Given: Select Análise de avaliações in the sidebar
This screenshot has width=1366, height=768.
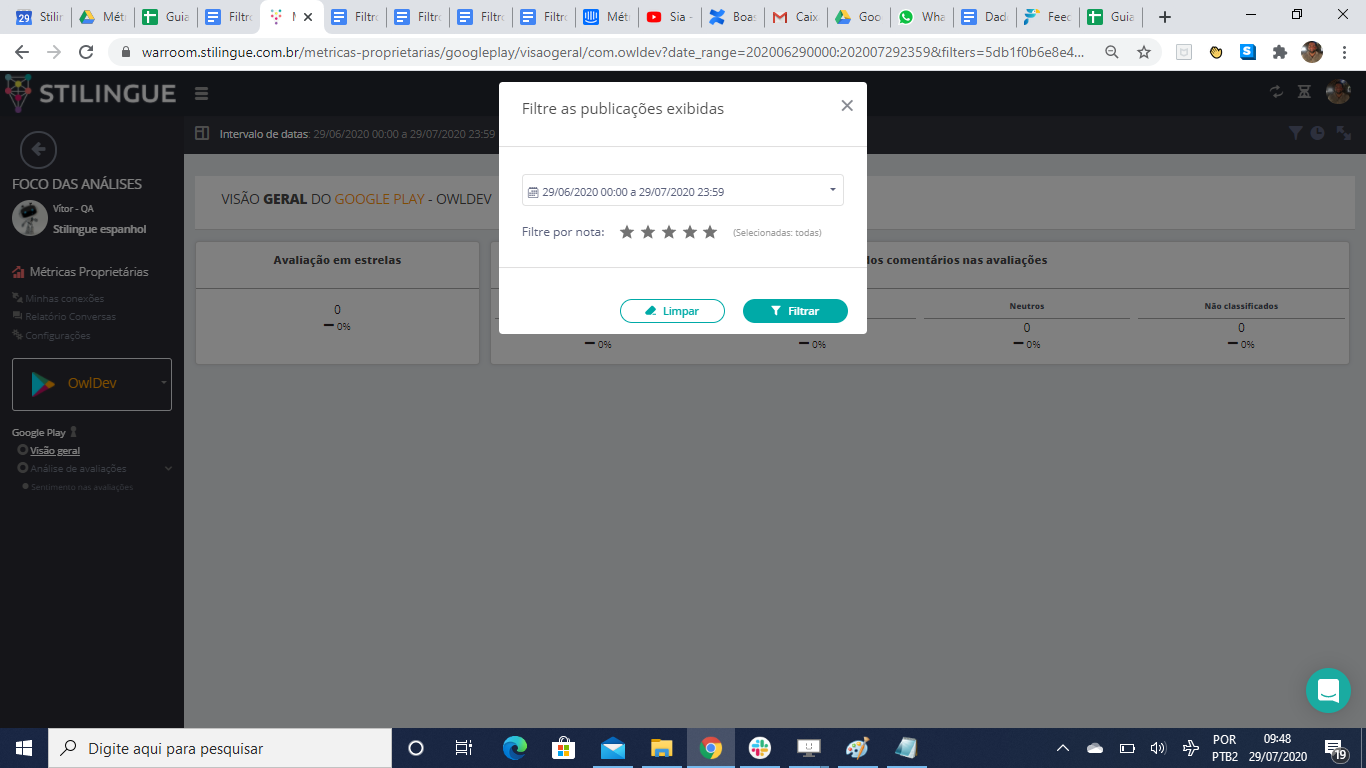Looking at the screenshot, I should point(78,468).
